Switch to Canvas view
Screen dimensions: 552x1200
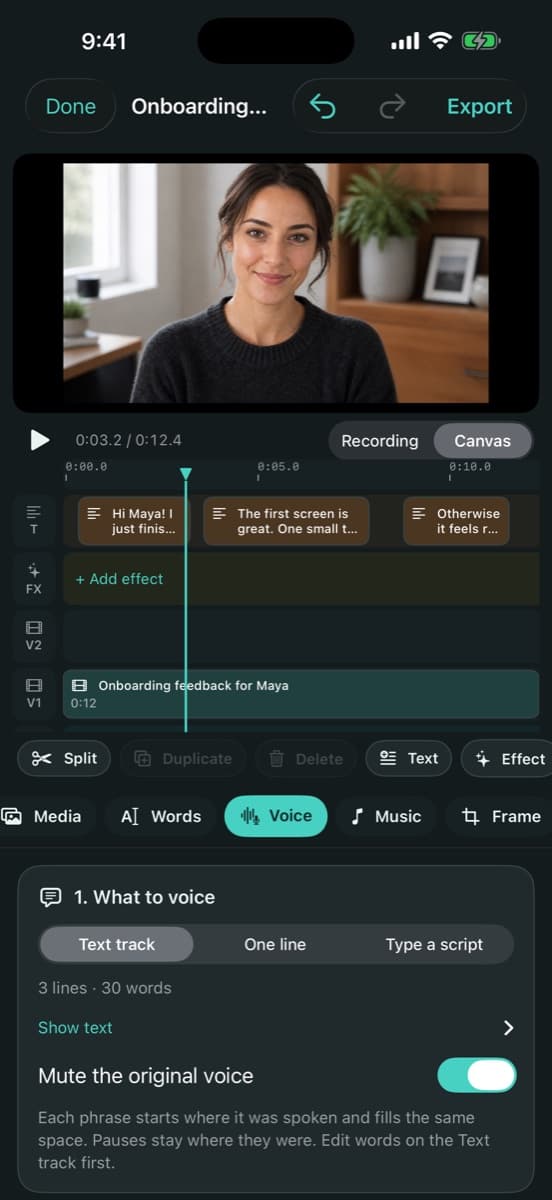pos(482,440)
